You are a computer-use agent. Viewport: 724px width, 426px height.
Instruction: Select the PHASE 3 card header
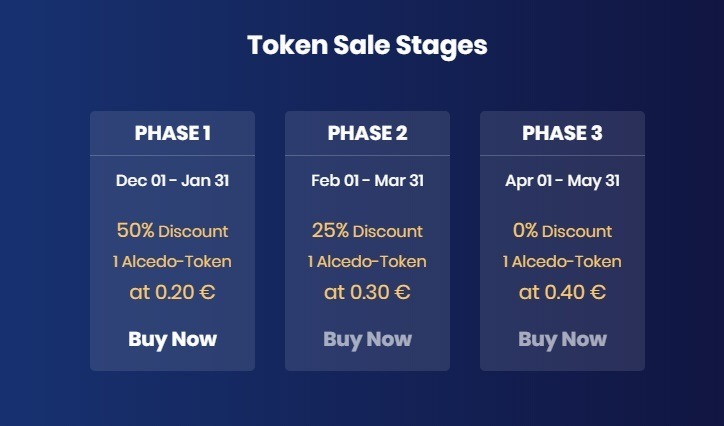(x=562, y=133)
